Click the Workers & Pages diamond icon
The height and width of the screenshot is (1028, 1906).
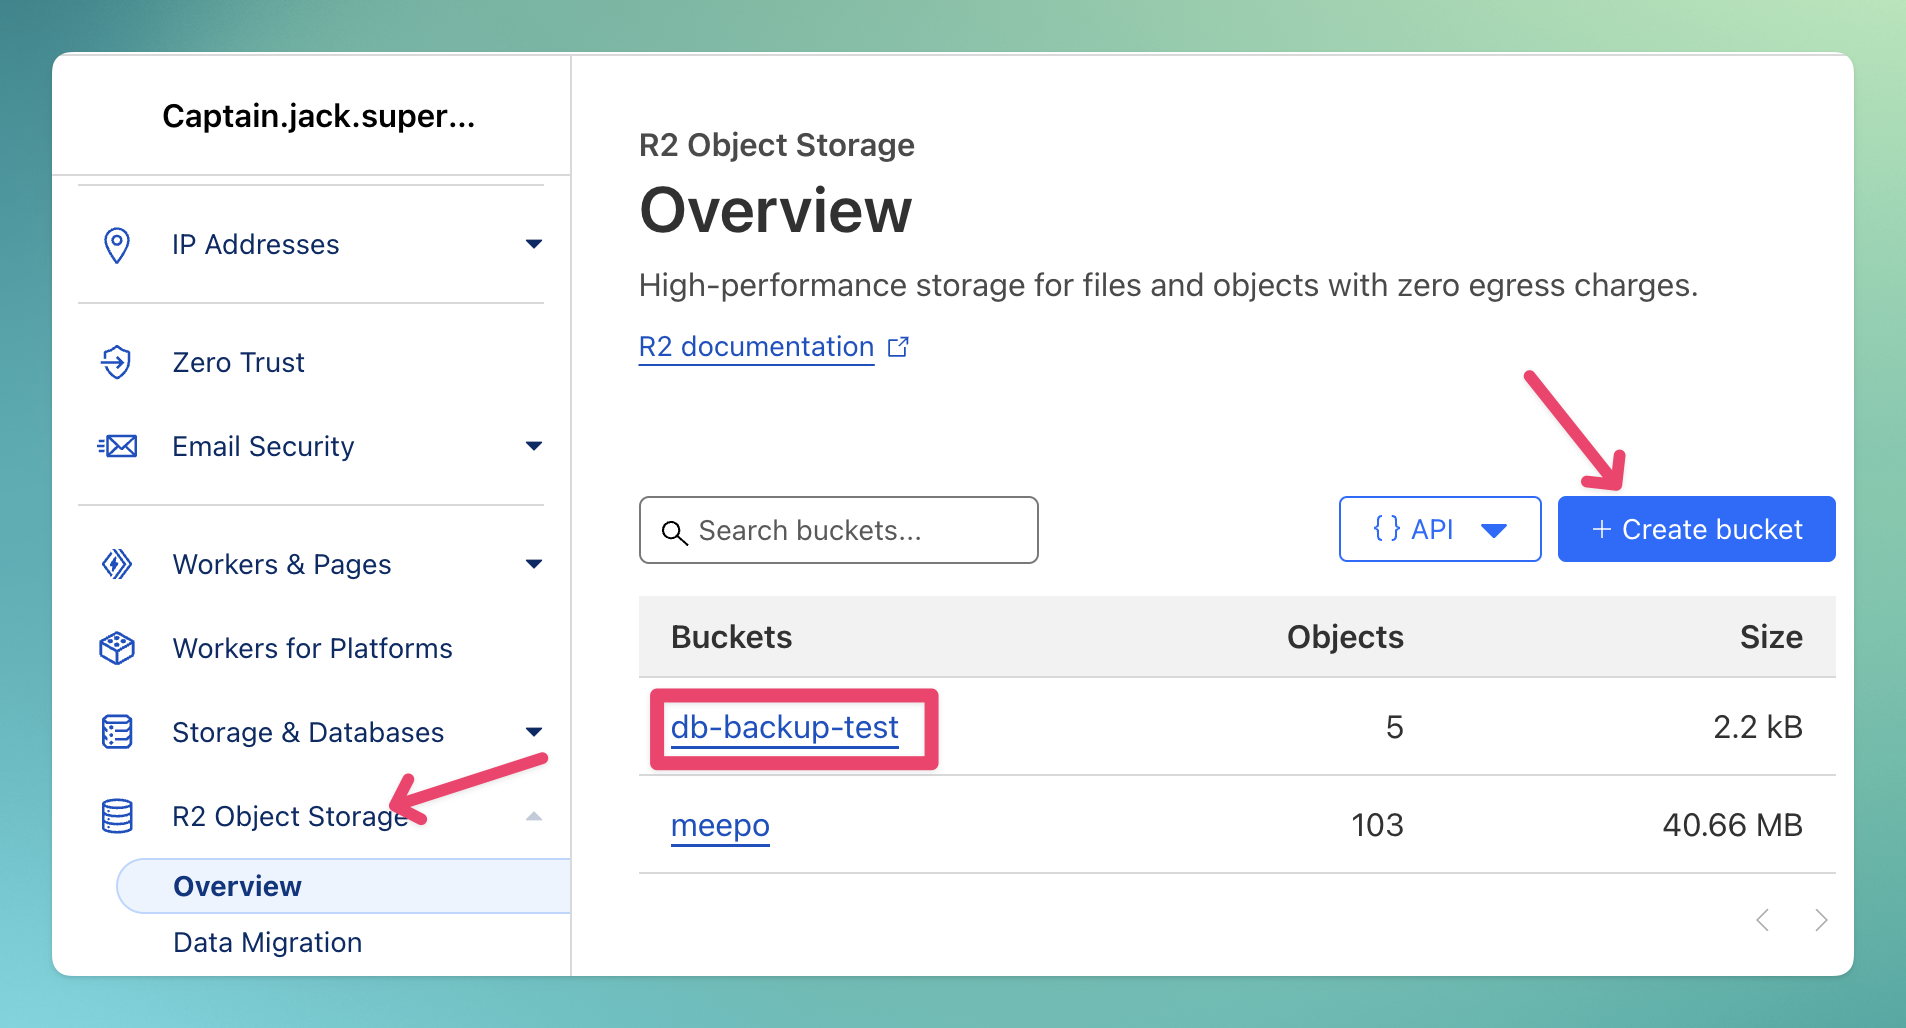click(117, 564)
